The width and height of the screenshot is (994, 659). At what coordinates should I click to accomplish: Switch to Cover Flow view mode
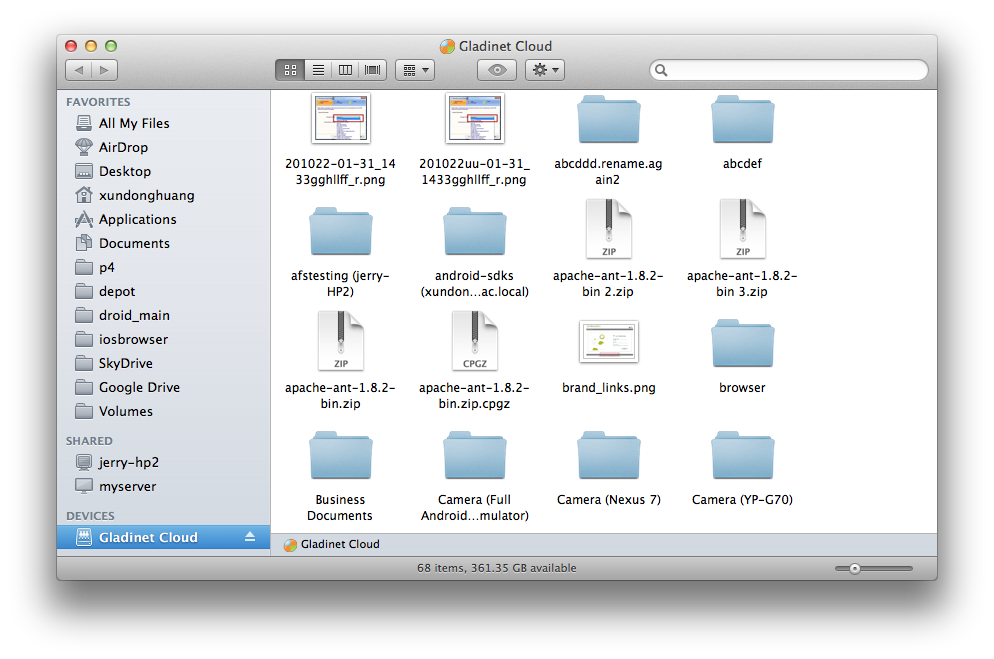(374, 70)
